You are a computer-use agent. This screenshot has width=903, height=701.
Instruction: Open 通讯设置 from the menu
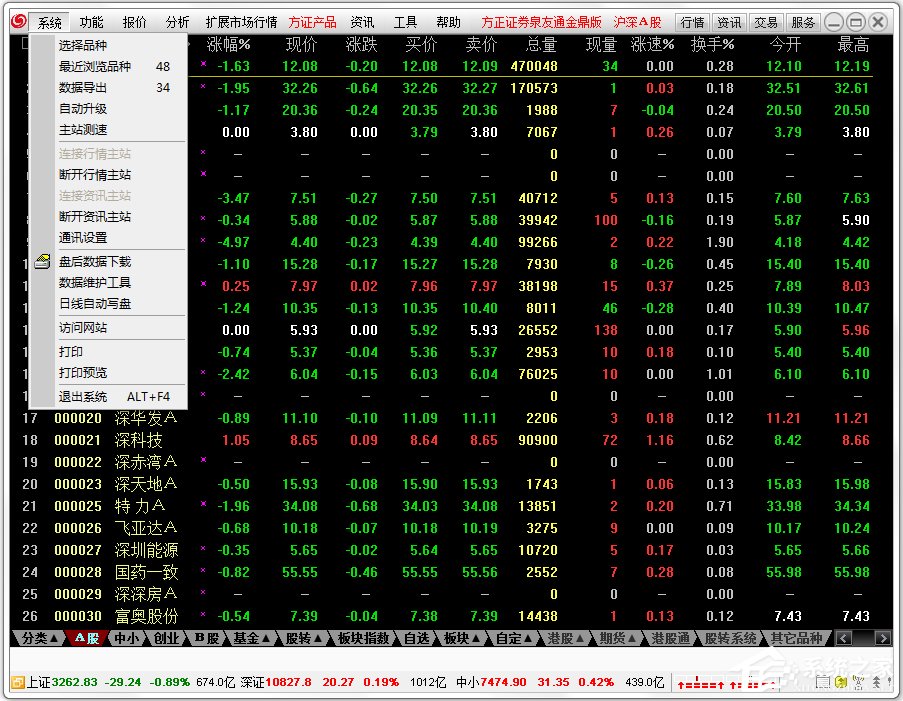pyautogui.click(x=108, y=237)
